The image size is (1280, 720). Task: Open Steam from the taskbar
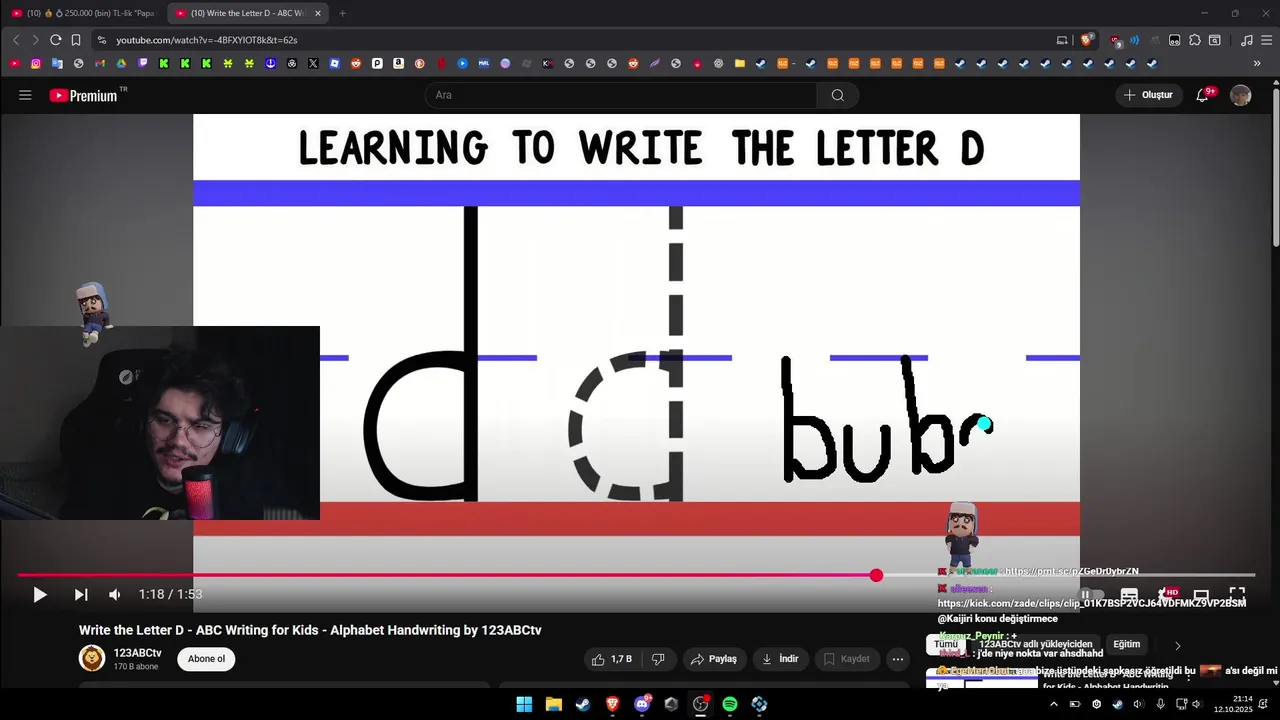583,704
